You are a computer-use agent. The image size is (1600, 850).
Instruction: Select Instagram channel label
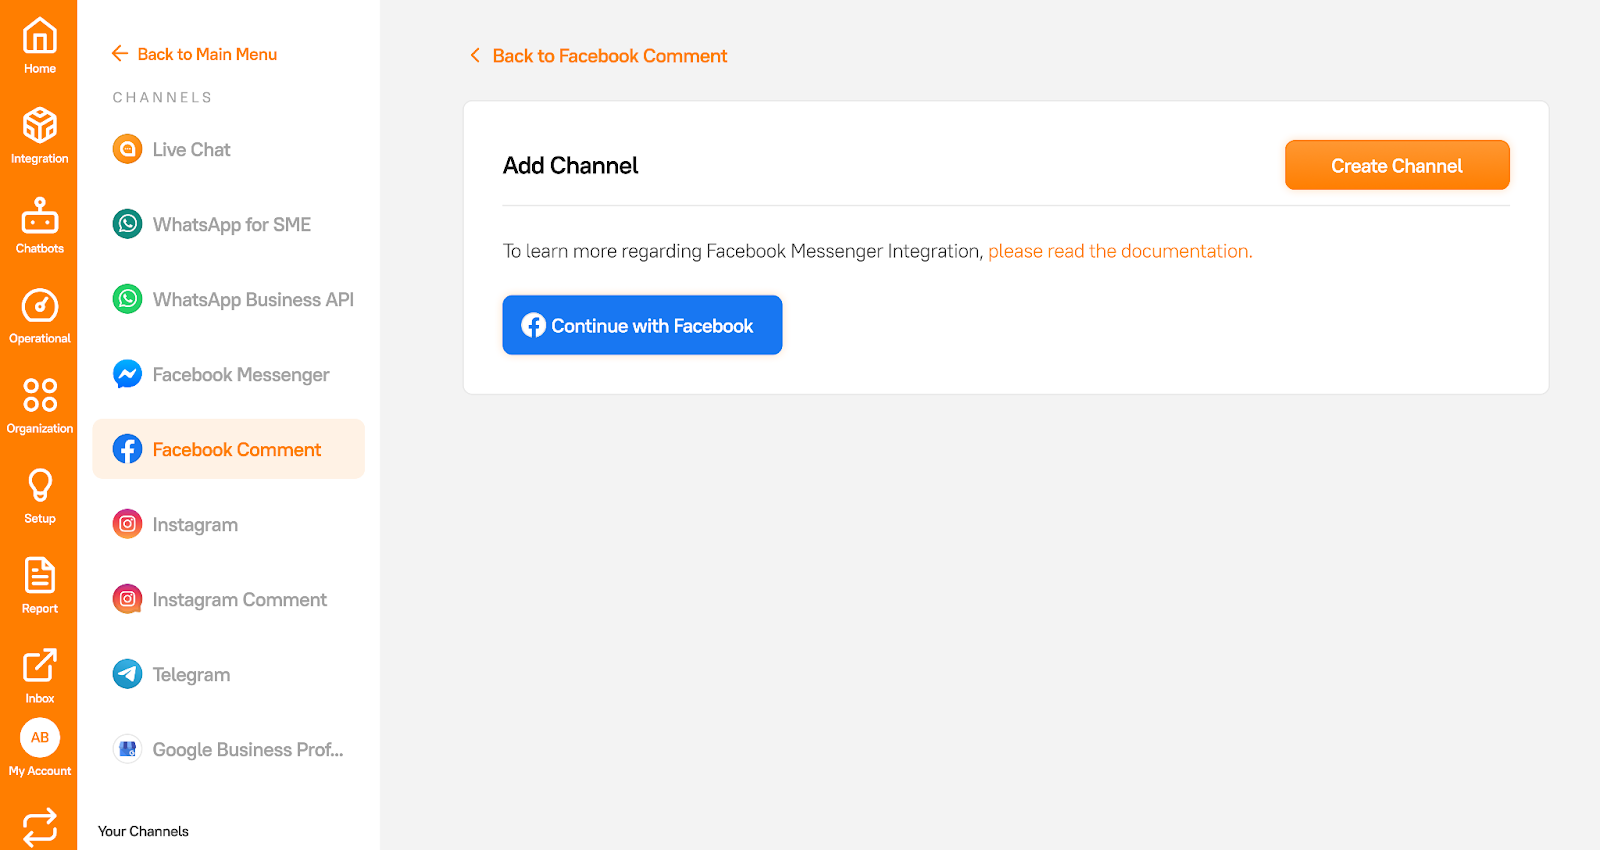pos(195,525)
